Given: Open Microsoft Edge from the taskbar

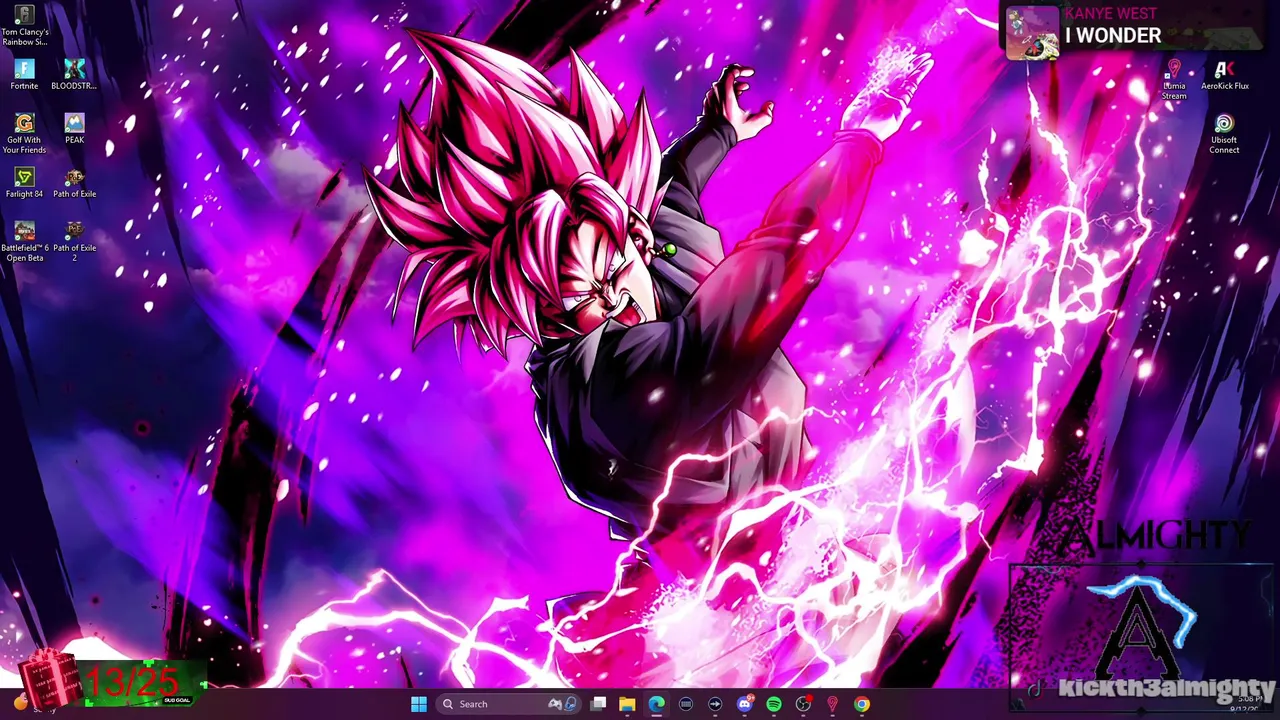Looking at the screenshot, I should (656, 704).
